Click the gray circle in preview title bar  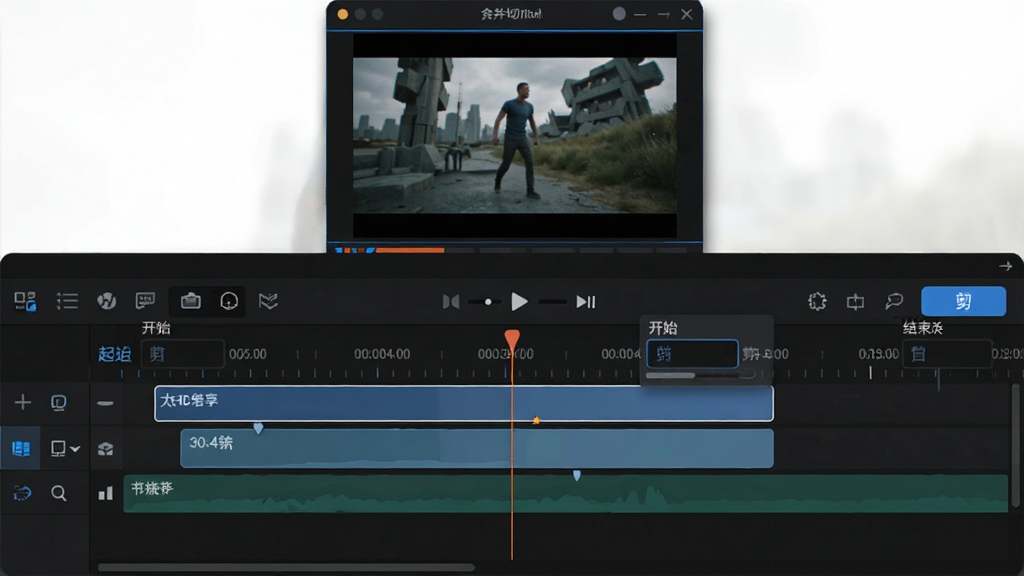tap(619, 14)
